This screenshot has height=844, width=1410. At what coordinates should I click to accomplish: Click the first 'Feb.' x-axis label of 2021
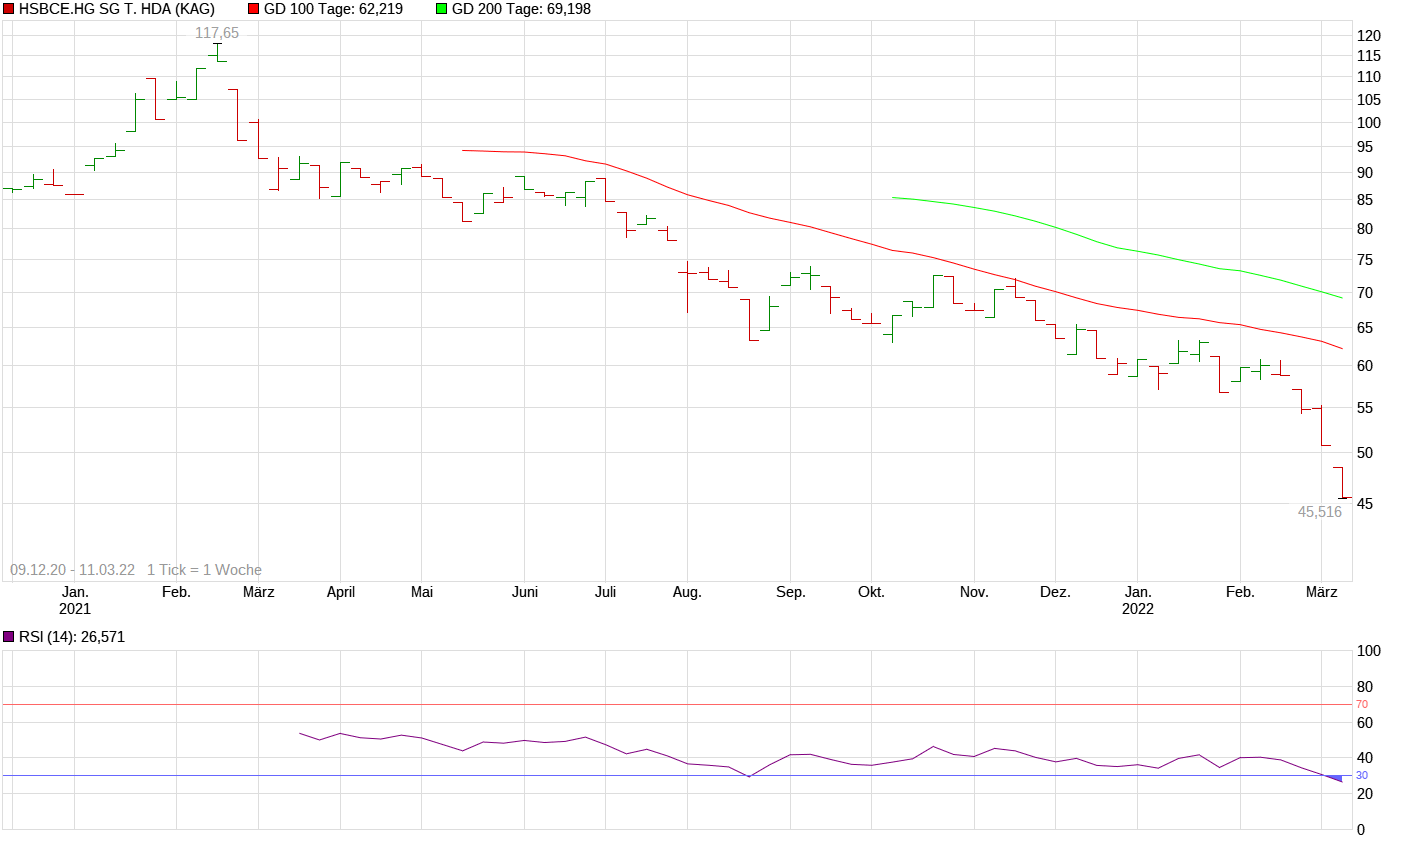tap(176, 592)
